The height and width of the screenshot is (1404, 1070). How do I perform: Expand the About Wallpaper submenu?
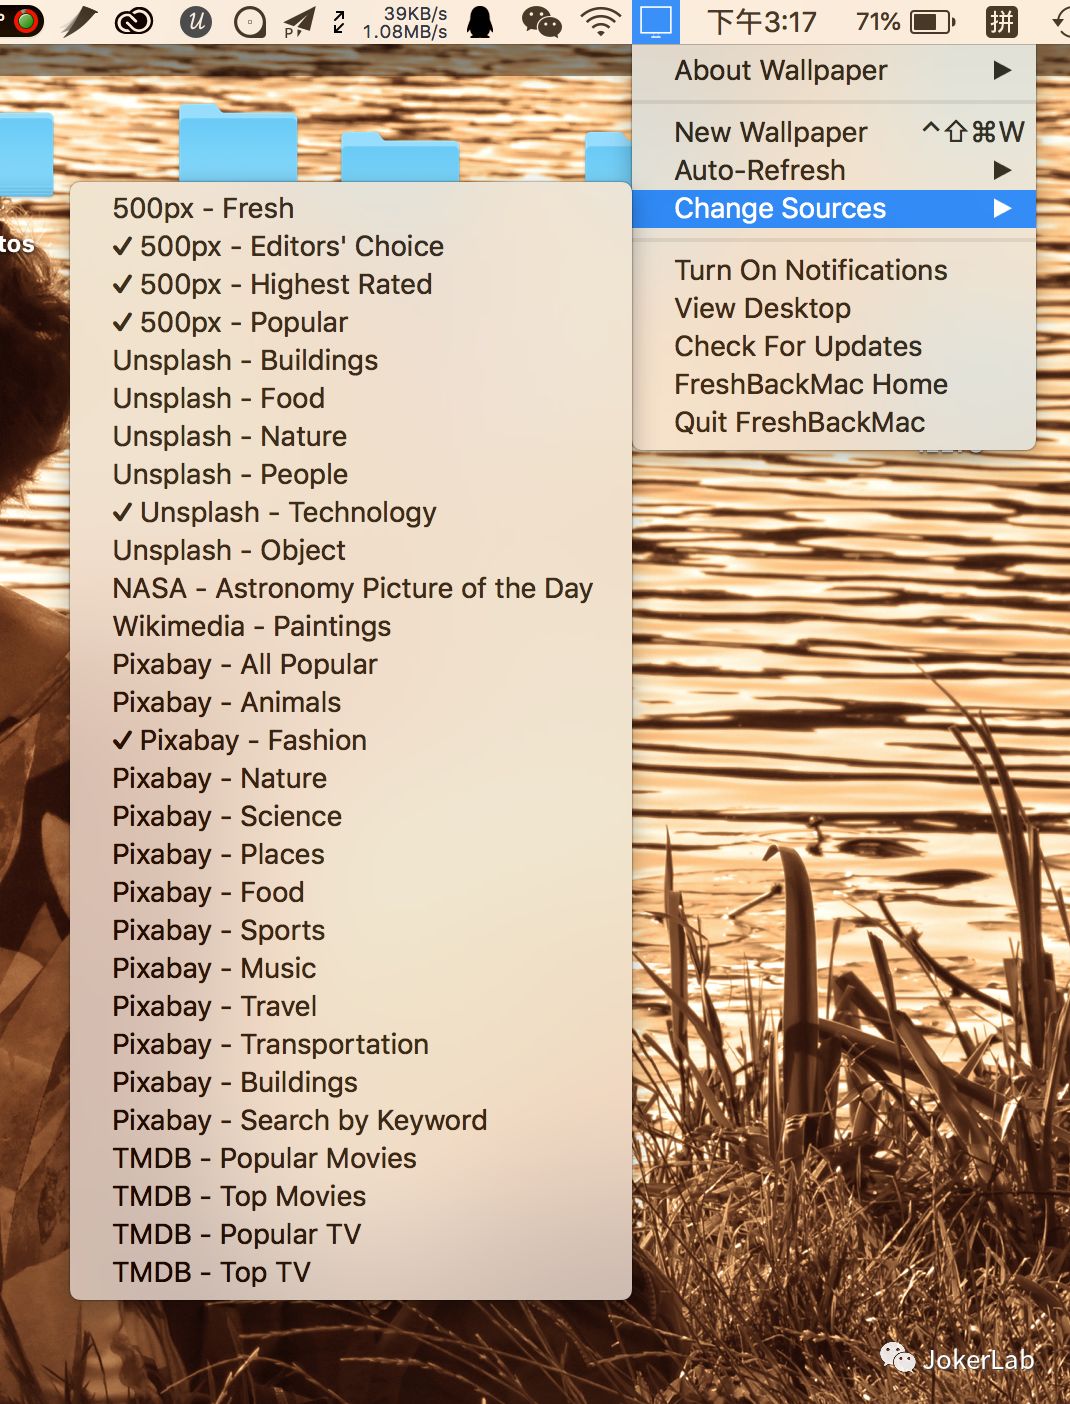834,70
